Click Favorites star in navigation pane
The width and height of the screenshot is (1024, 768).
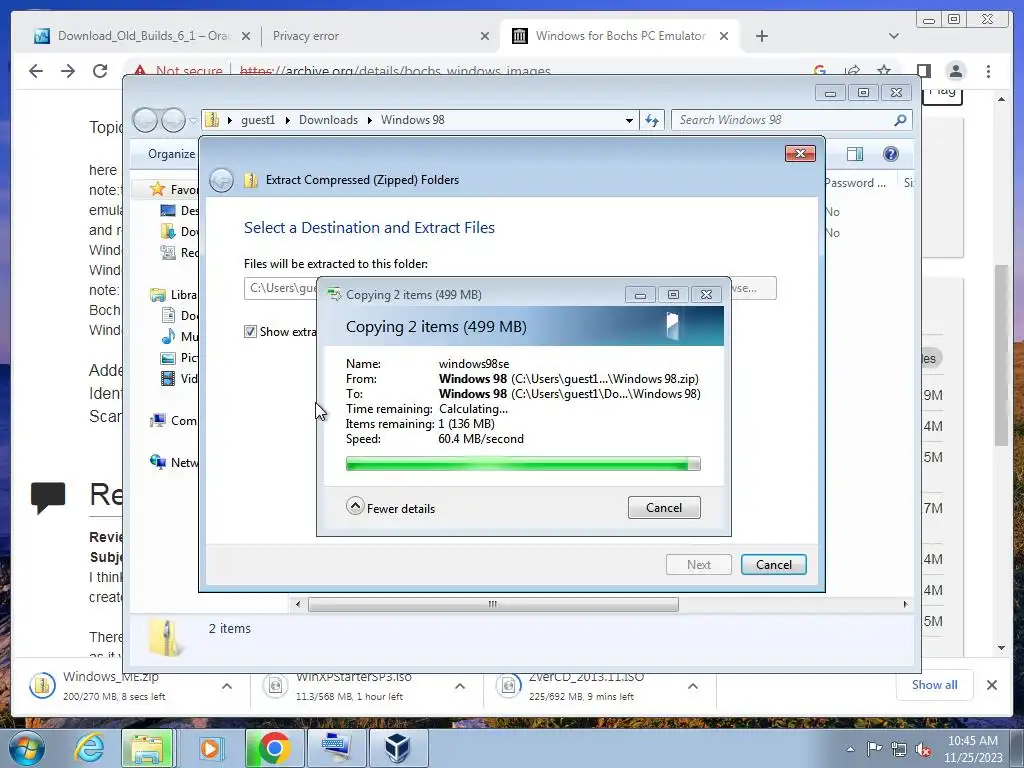point(157,189)
